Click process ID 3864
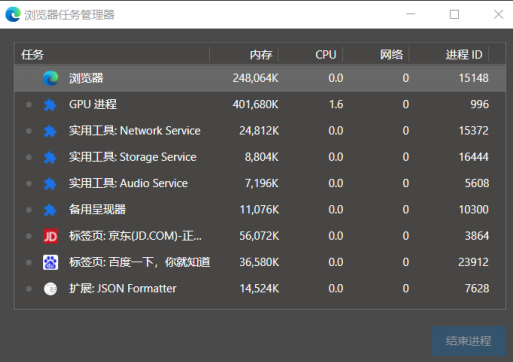 point(477,236)
